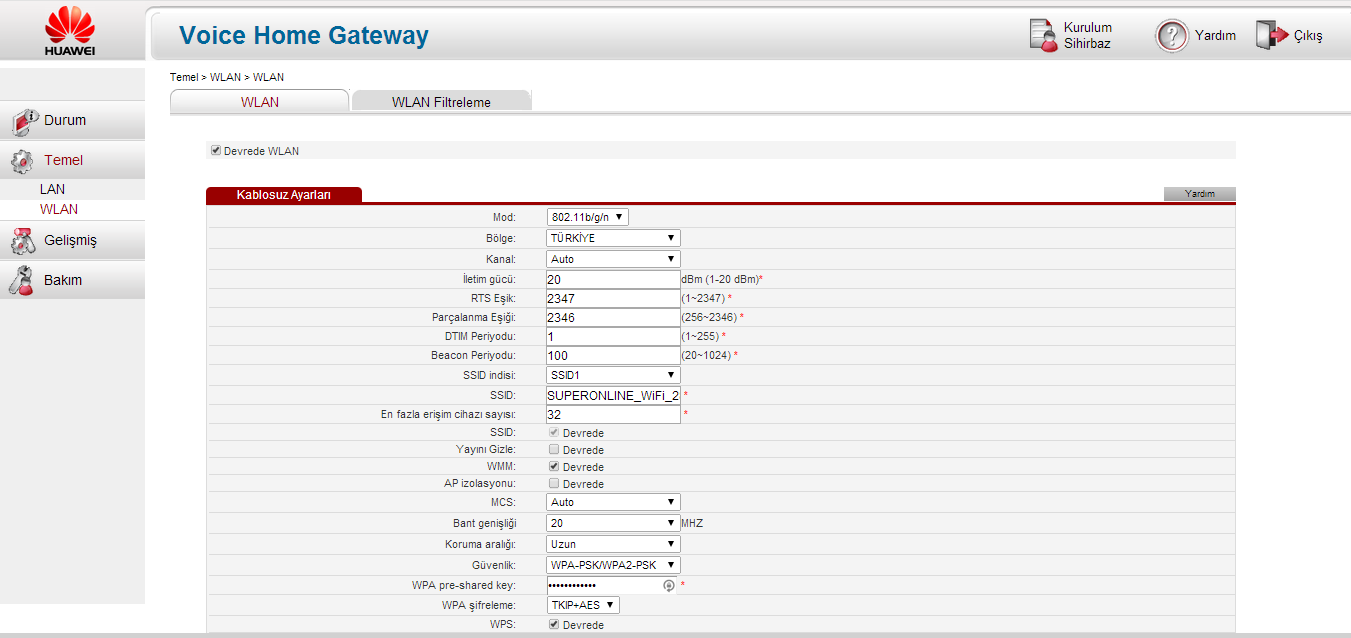Disable the WPS Devrede checkbox
This screenshot has width=1351, height=638.
tap(554, 625)
